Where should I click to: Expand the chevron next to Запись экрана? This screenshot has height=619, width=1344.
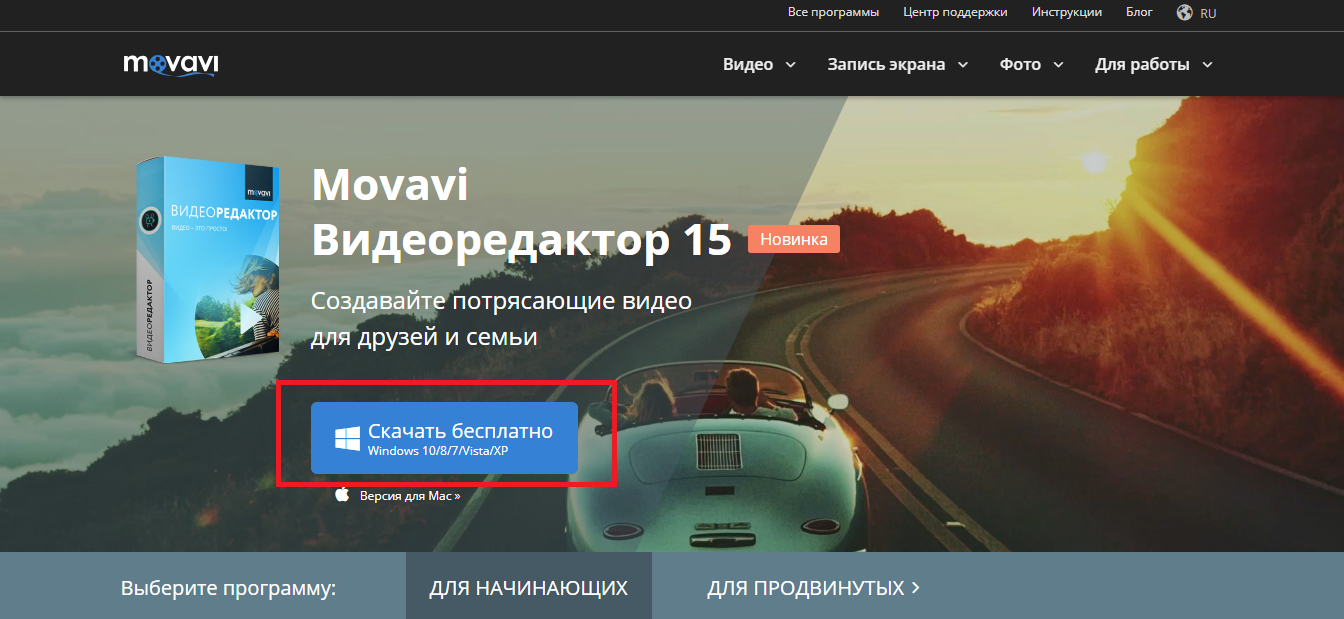963,65
